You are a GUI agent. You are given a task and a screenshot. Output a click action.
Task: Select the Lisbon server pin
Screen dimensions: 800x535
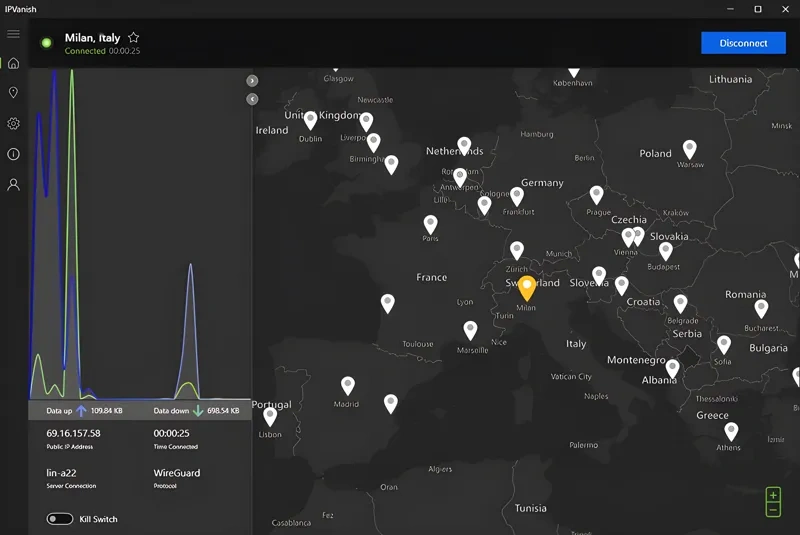270,417
